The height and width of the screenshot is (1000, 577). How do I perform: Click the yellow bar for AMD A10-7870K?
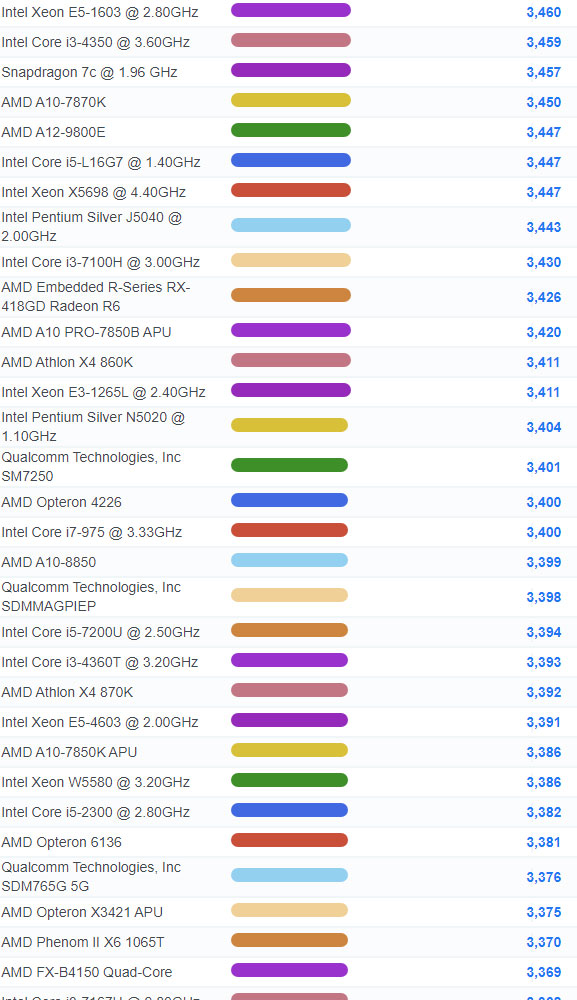(x=291, y=100)
